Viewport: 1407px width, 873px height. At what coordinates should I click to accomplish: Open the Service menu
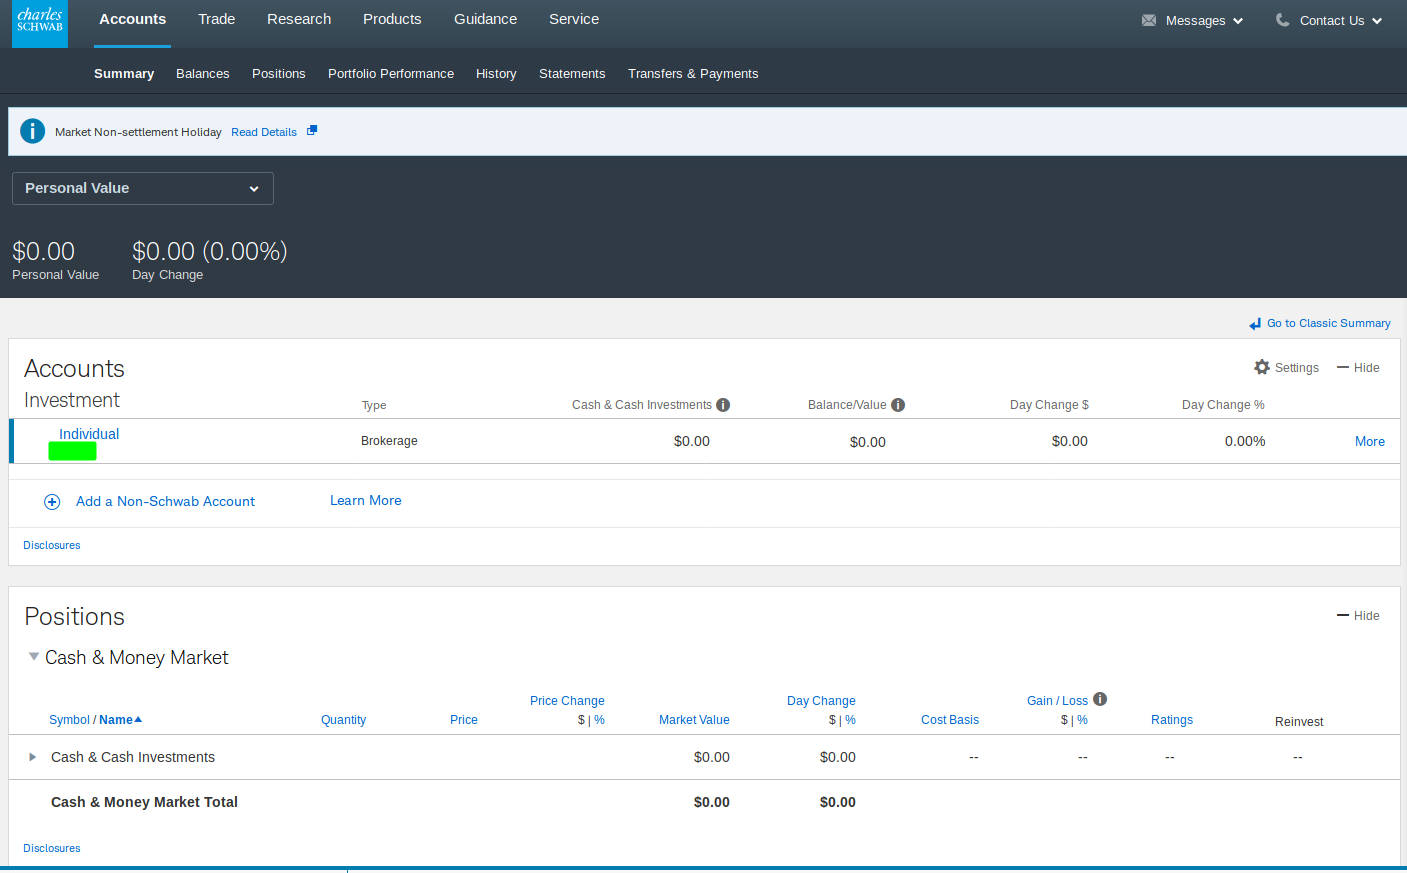coord(574,19)
